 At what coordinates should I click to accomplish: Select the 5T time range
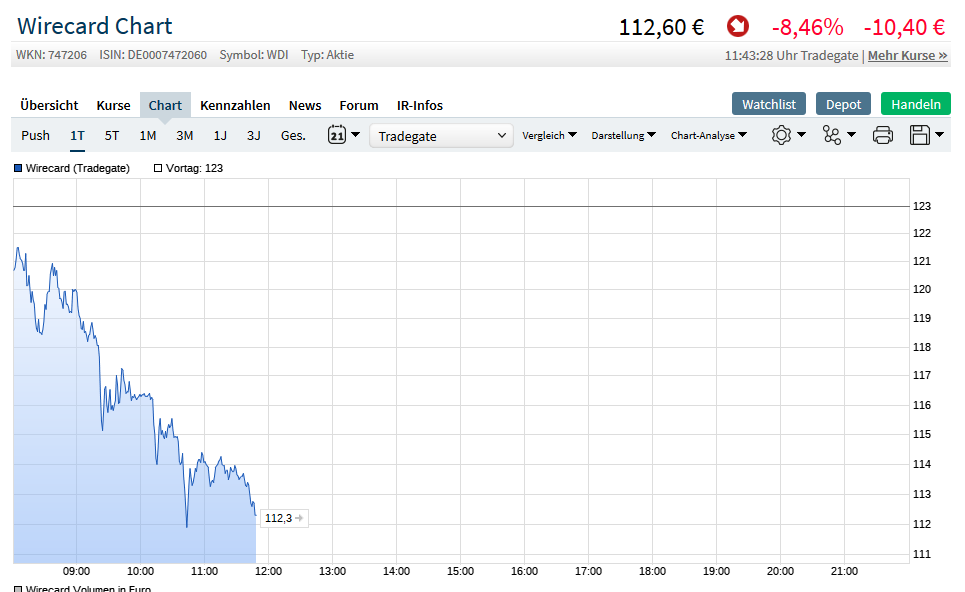(111, 135)
